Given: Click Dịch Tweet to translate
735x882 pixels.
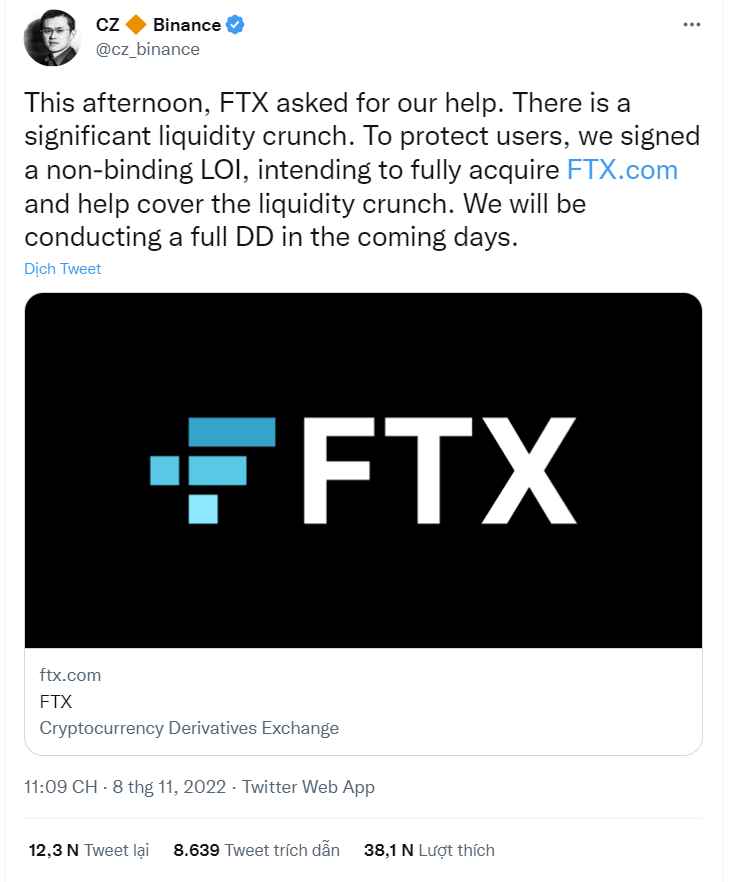Looking at the screenshot, I should 62,269.
